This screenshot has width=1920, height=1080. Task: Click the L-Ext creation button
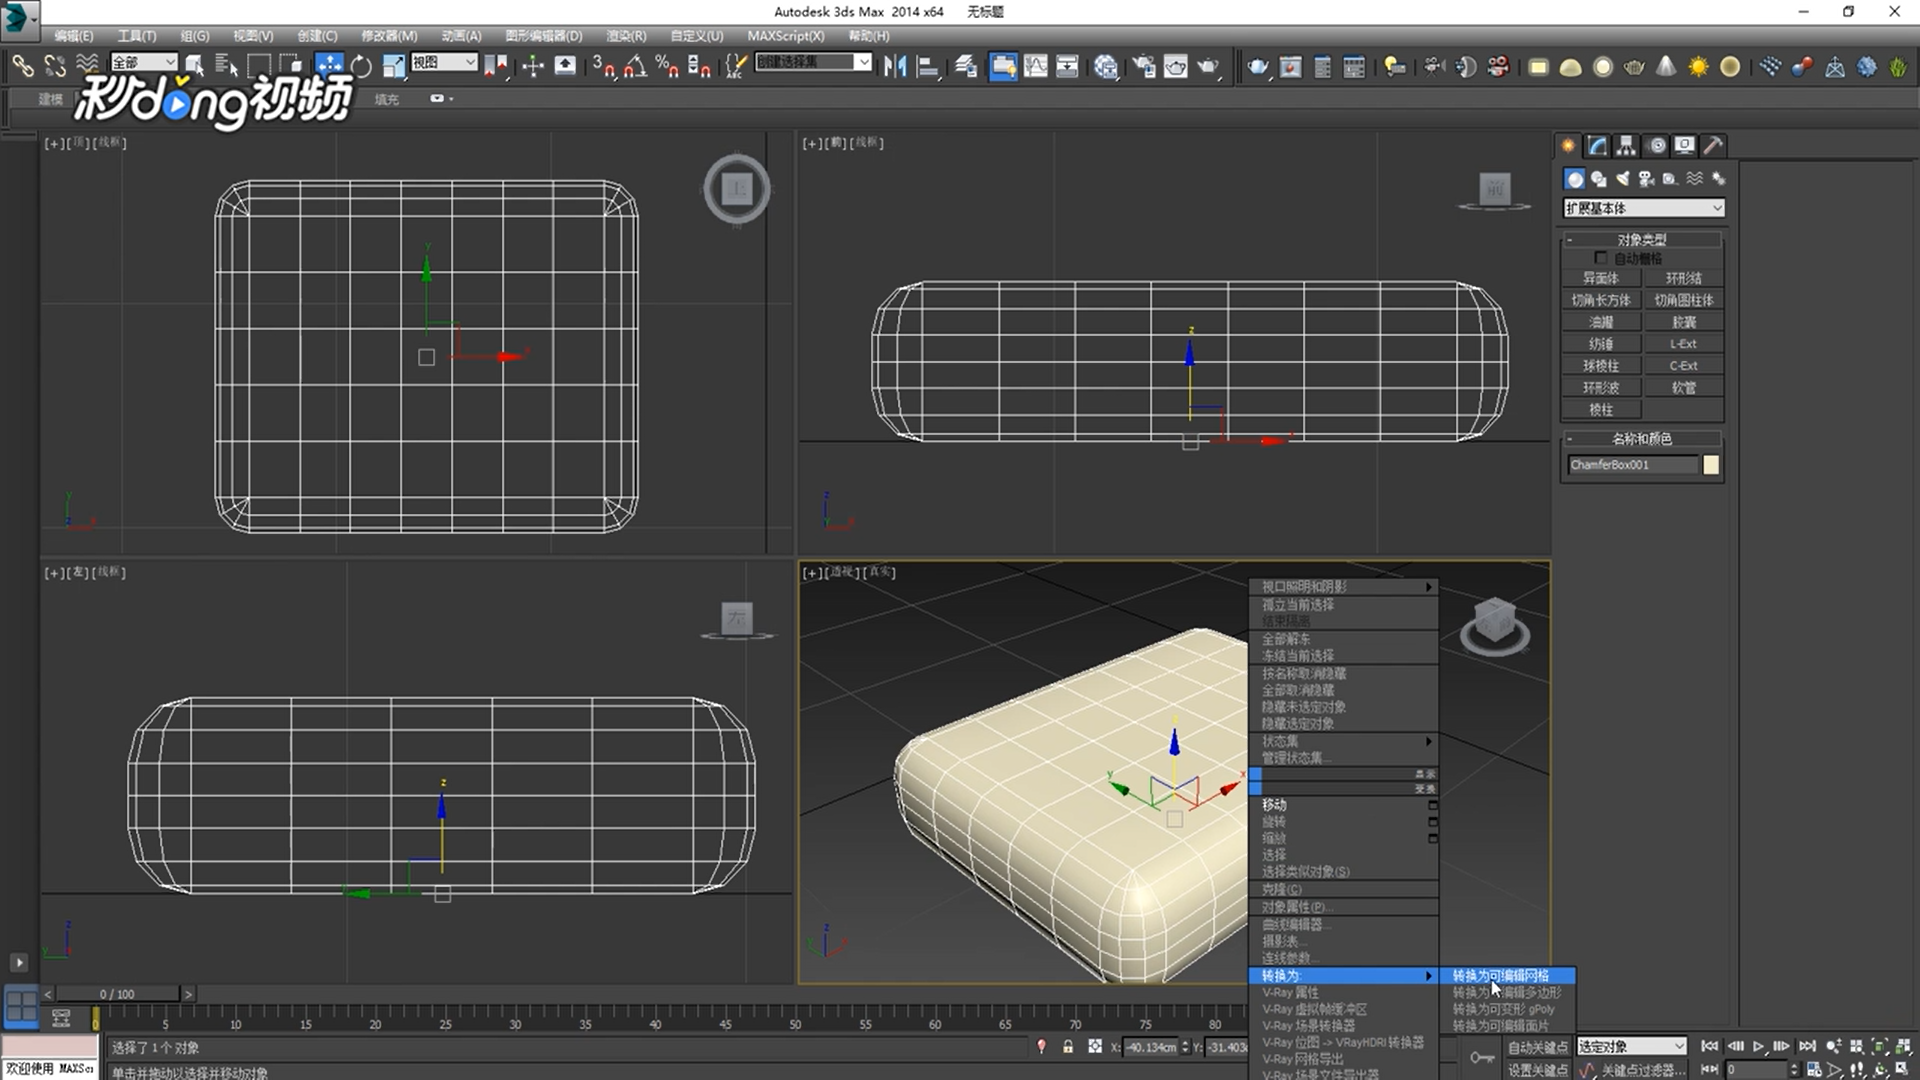[1684, 343]
